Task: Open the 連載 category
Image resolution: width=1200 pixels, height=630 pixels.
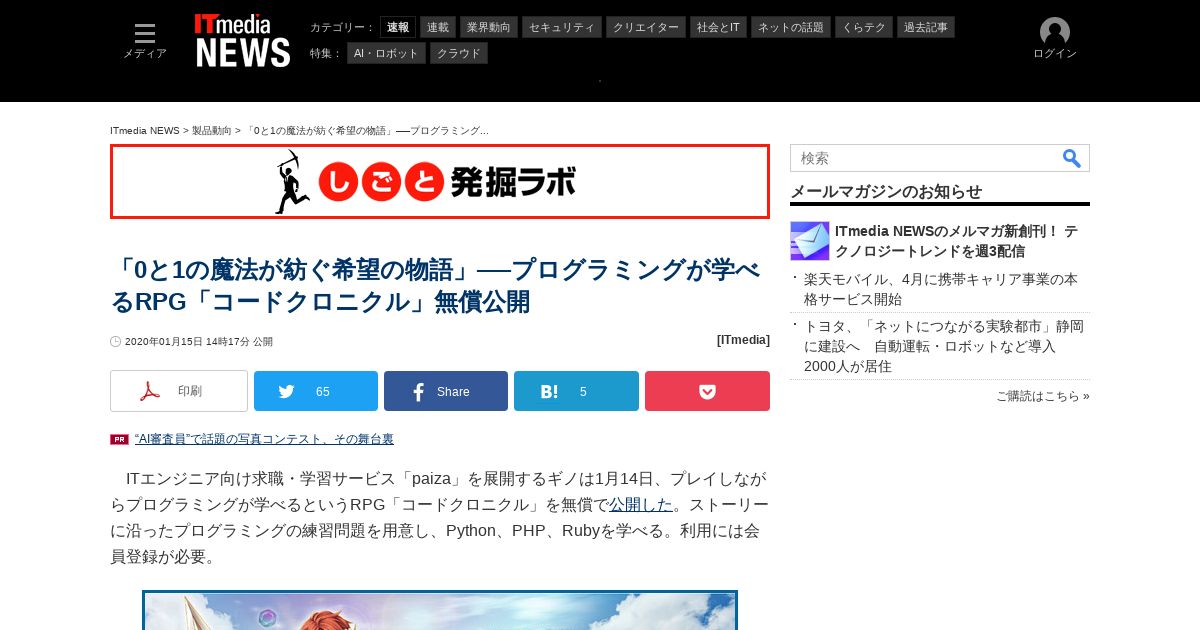Action: coord(438,27)
